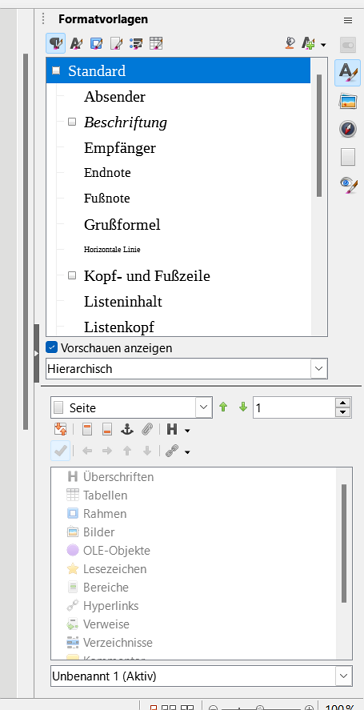Show page styles list
This screenshot has width=364, height=710.
[116, 43]
